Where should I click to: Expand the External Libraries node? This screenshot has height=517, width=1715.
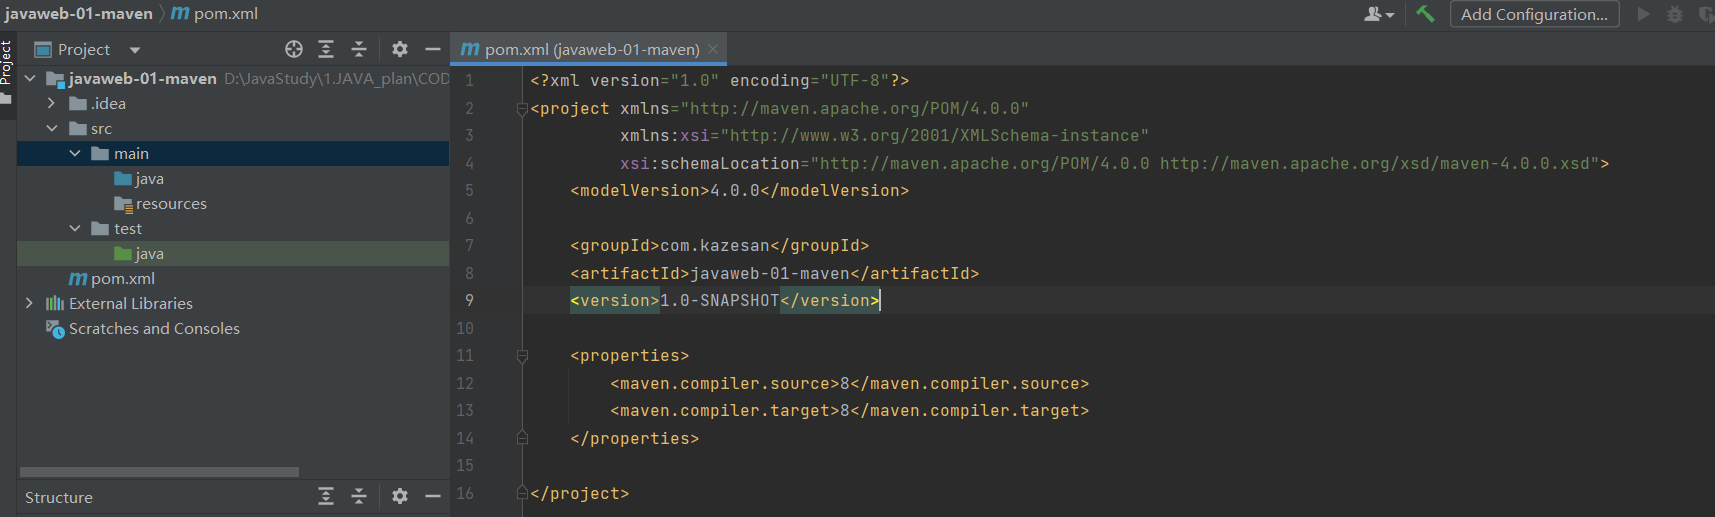pyautogui.click(x=29, y=303)
